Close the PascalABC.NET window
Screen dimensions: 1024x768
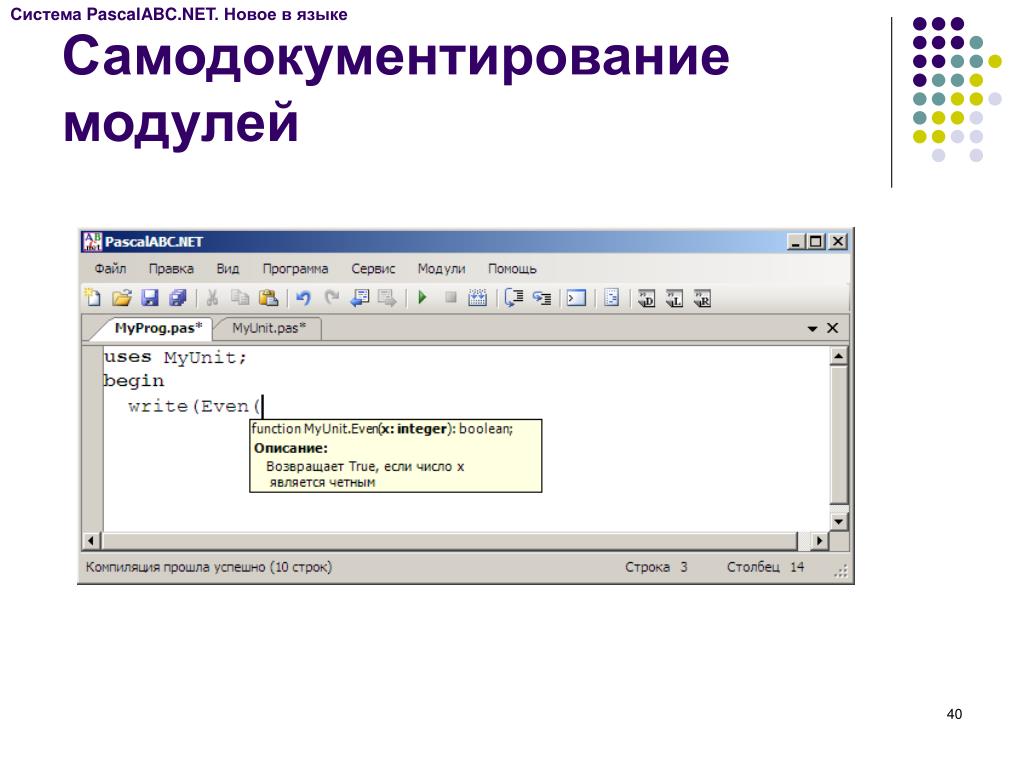838,242
